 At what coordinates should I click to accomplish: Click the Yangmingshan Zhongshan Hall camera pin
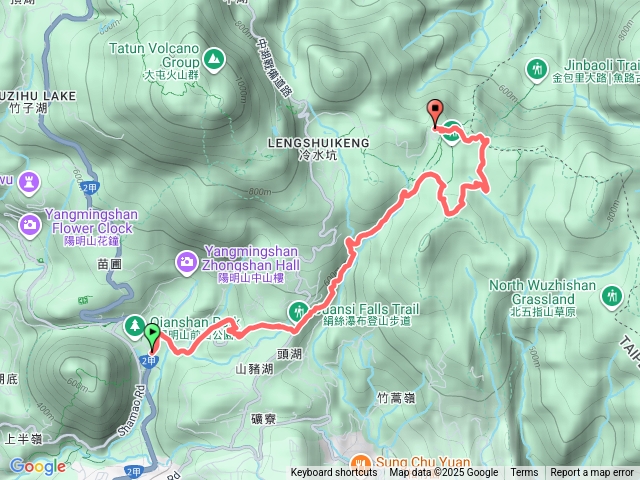coord(187,263)
